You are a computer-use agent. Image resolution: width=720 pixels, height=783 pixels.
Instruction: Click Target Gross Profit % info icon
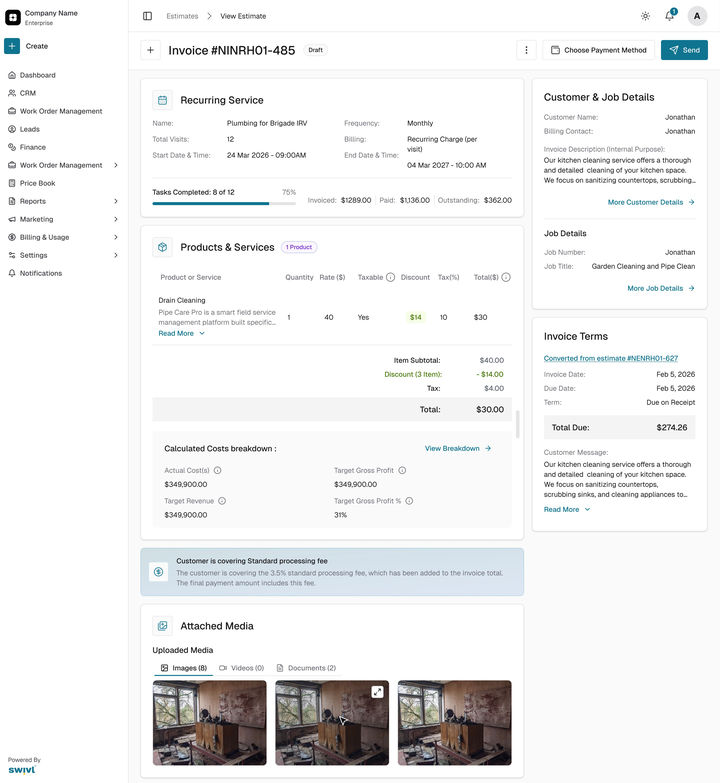409,501
